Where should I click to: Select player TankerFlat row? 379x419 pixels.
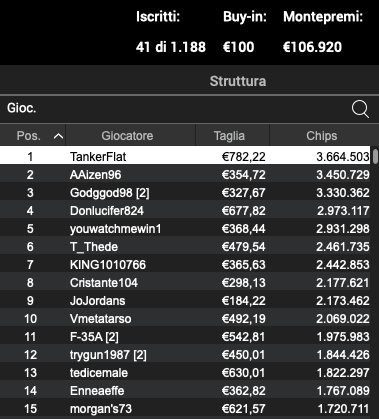tap(185, 157)
